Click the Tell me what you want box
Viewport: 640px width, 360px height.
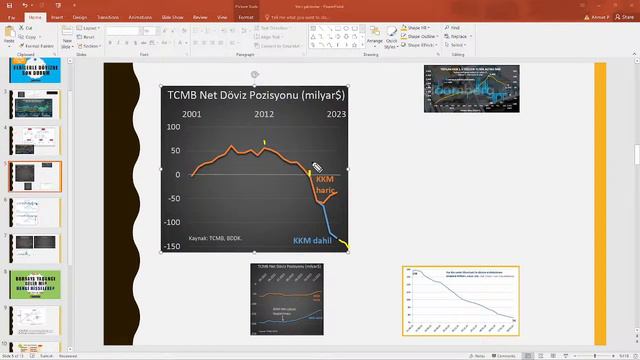298,17
